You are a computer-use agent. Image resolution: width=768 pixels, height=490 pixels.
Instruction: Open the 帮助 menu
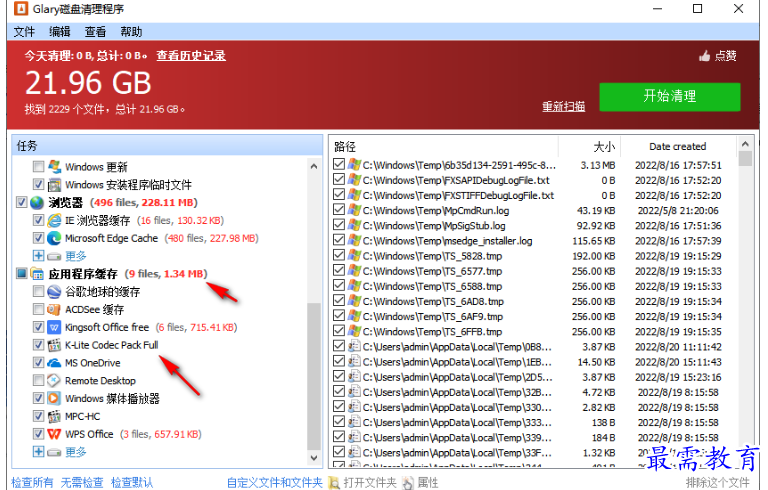pyautogui.click(x=131, y=32)
